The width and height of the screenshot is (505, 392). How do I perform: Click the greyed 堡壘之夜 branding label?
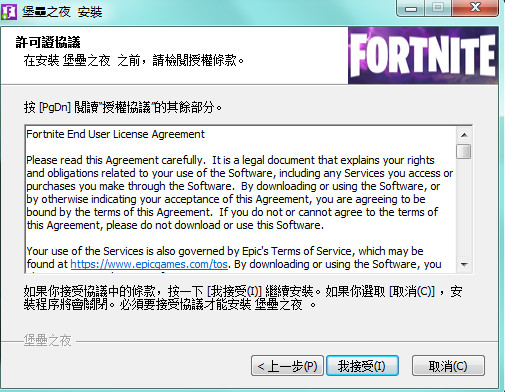pos(47,340)
